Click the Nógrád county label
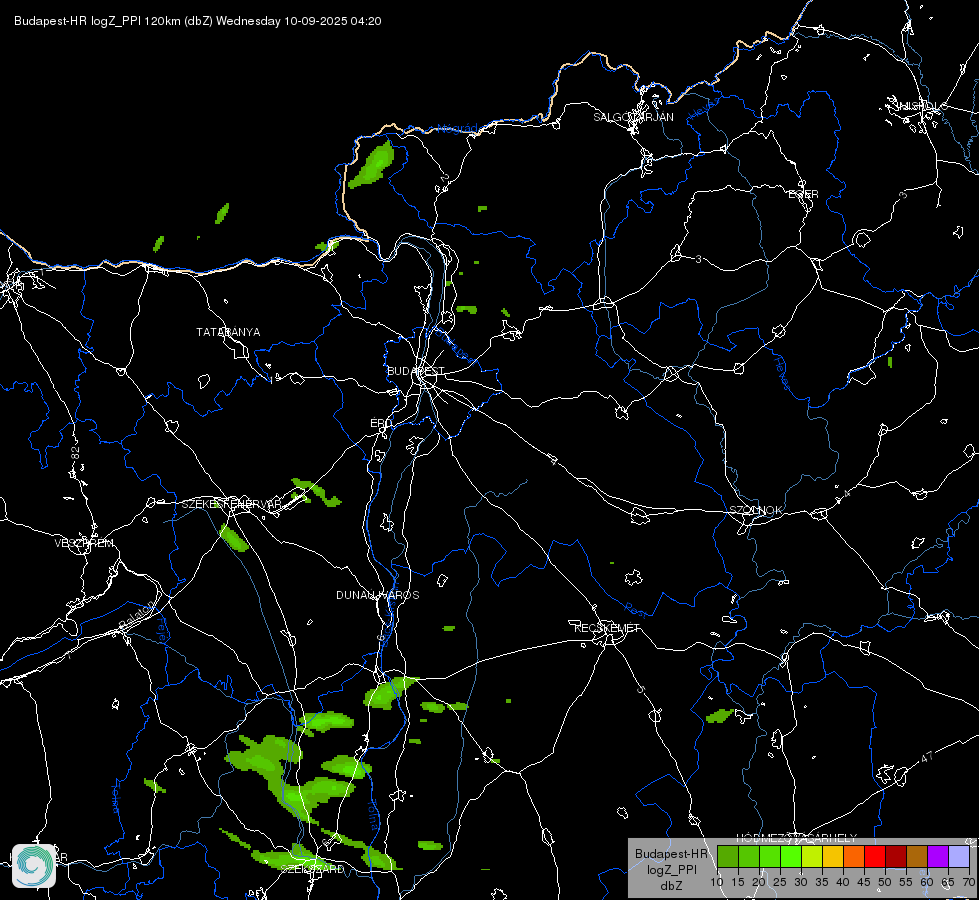This screenshot has width=979, height=900. pos(457,129)
